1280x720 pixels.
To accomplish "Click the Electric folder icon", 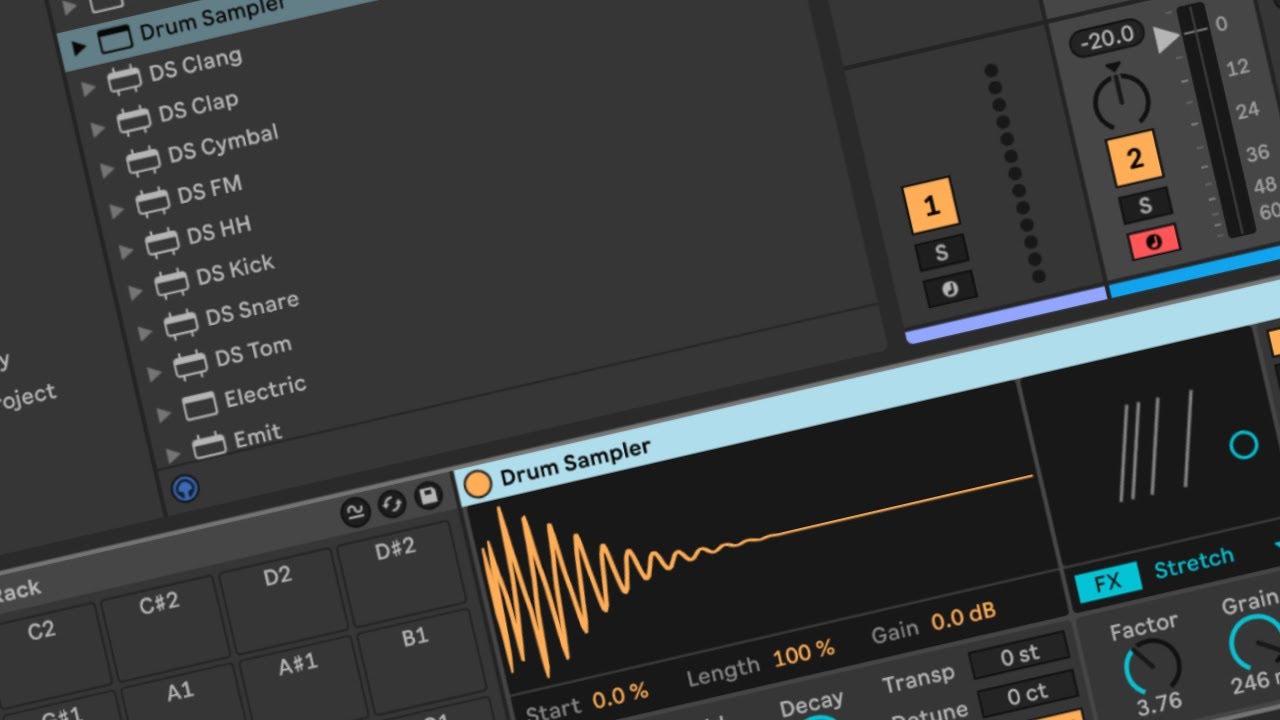I will [200, 405].
